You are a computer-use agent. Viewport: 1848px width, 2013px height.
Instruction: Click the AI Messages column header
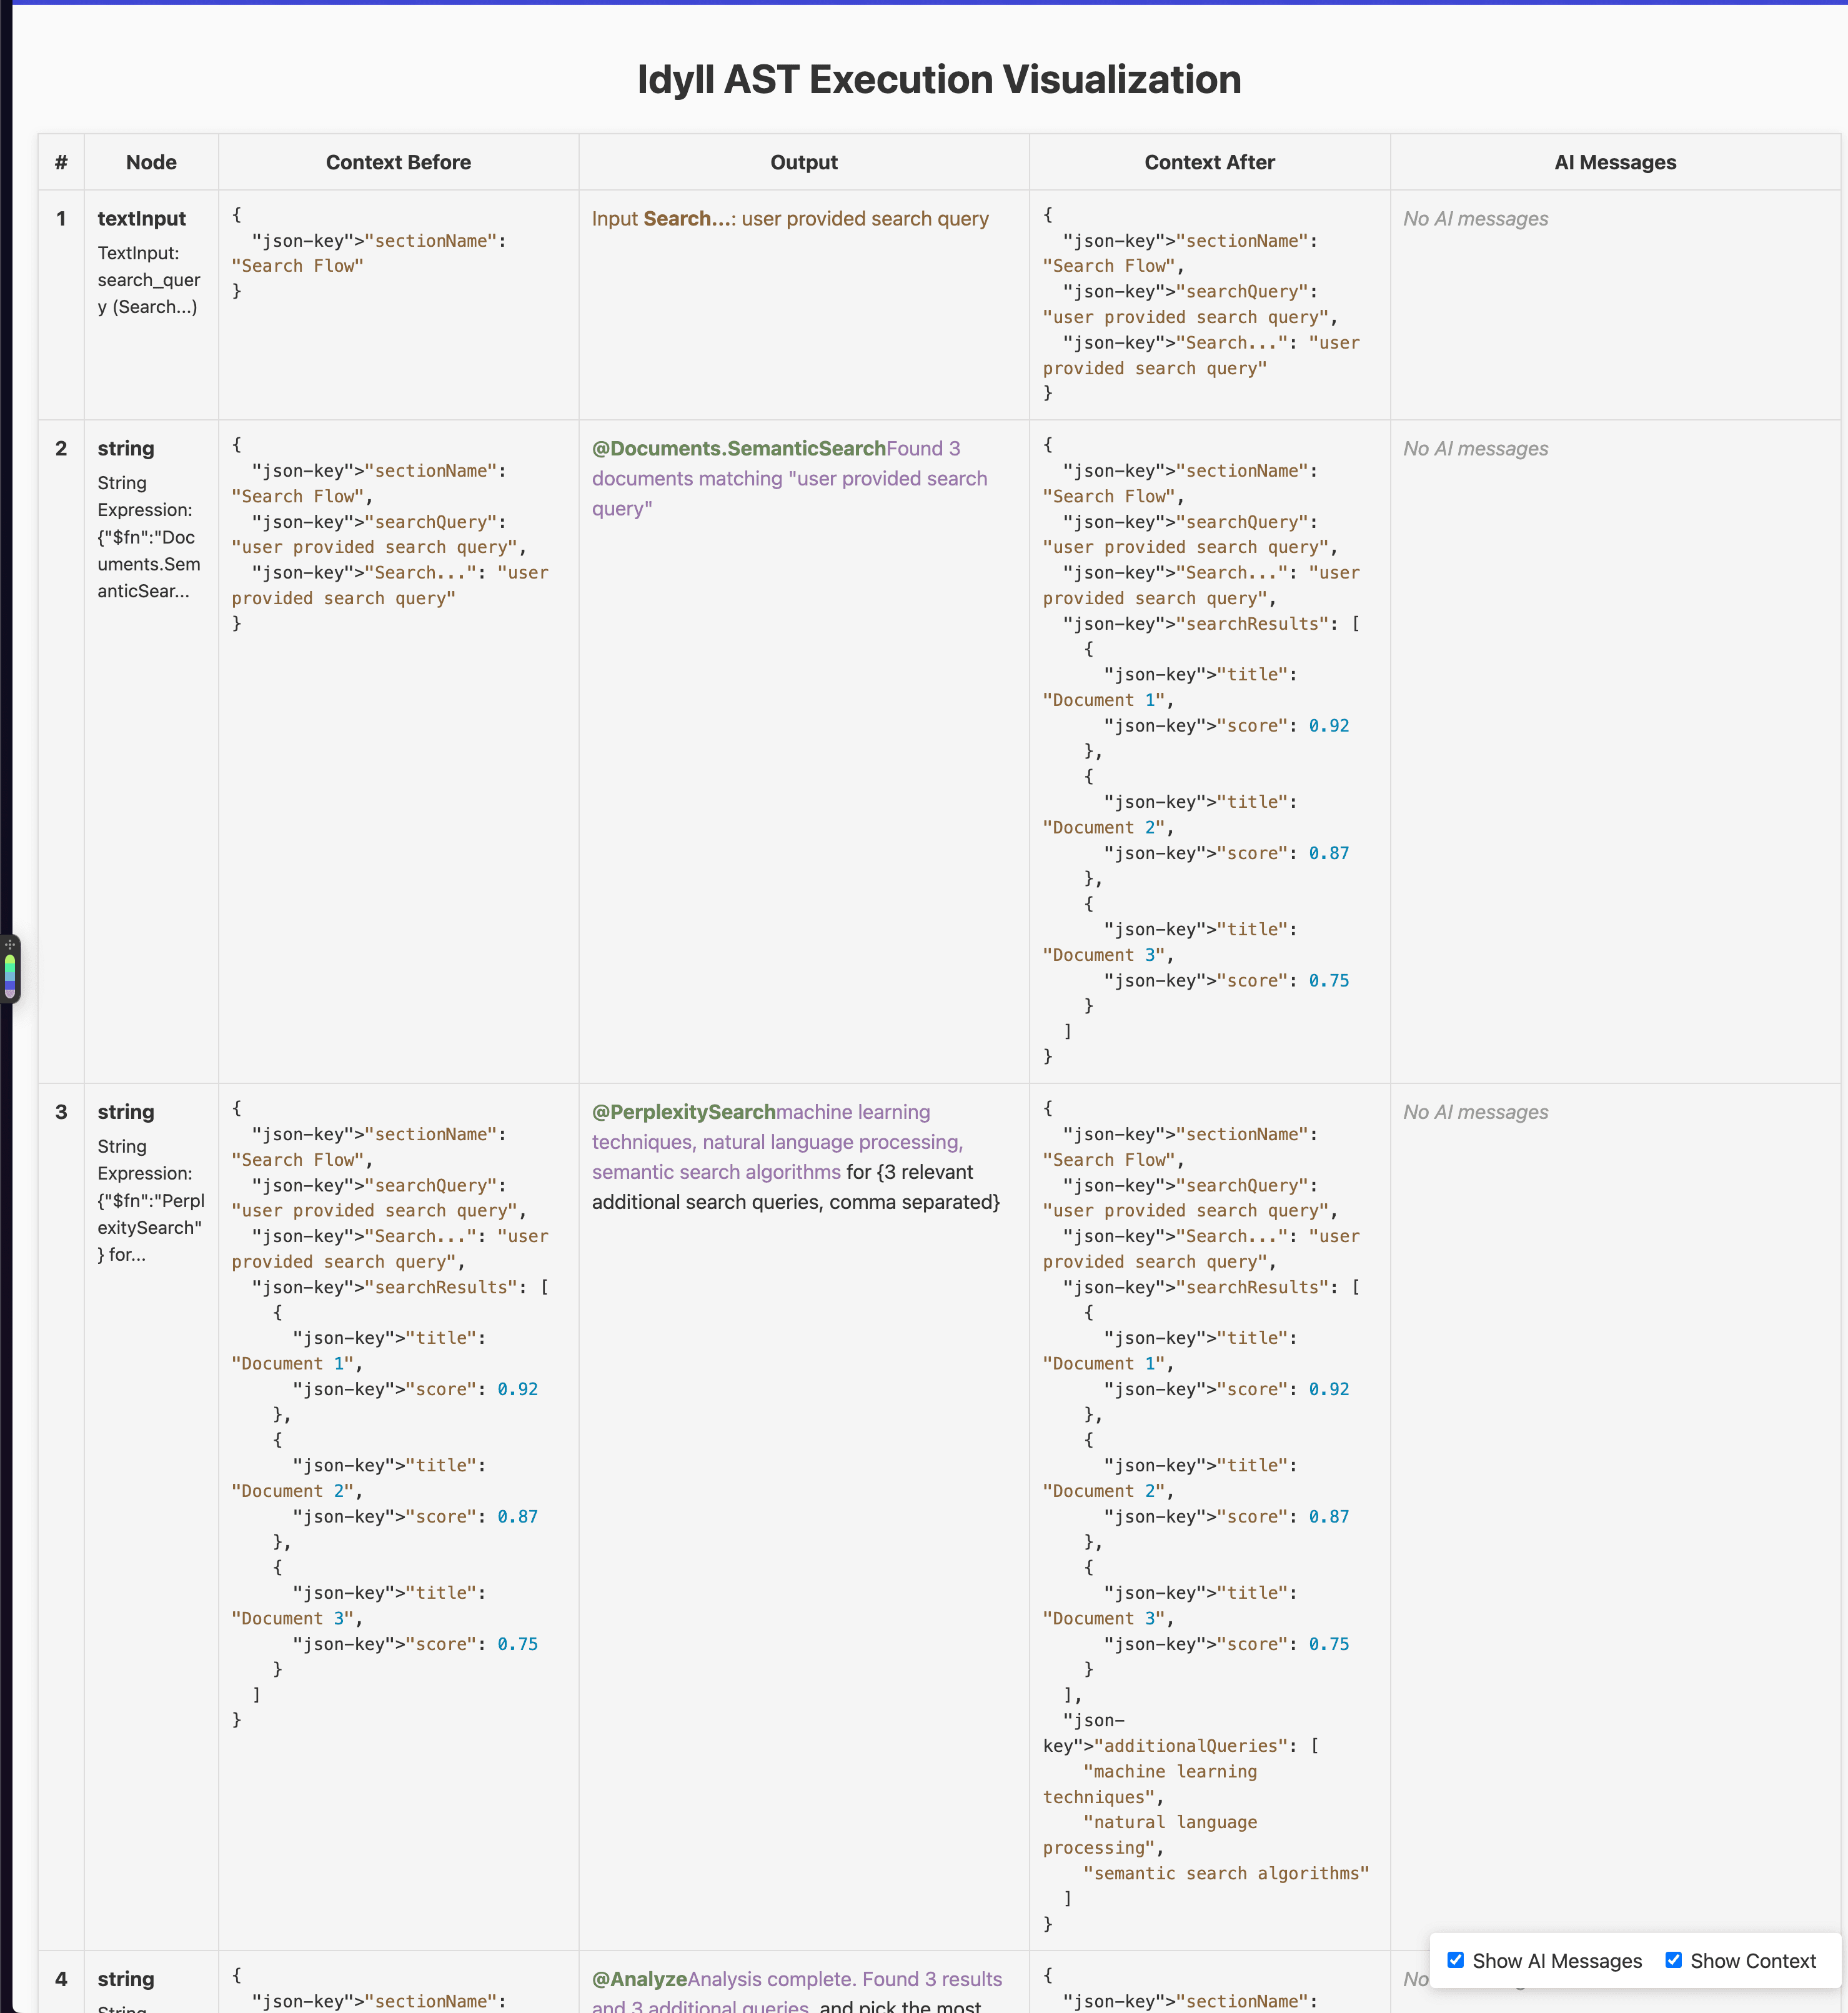click(x=1615, y=162)
